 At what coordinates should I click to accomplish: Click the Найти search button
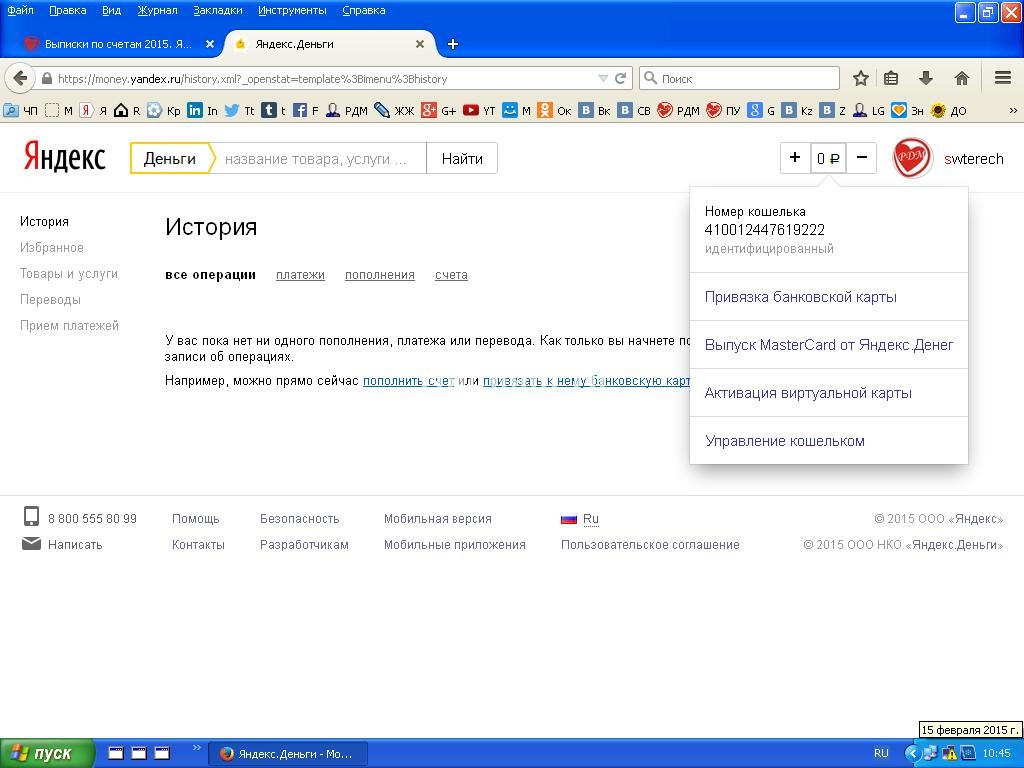click(x=462, y=158)
